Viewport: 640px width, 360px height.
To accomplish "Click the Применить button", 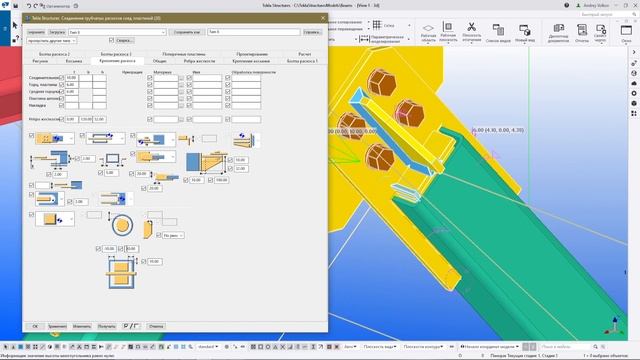I will 57,326.
